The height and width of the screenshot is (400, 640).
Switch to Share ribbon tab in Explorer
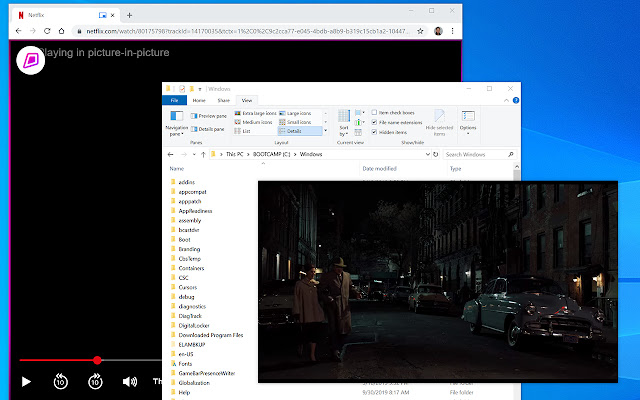pos(223,100)
